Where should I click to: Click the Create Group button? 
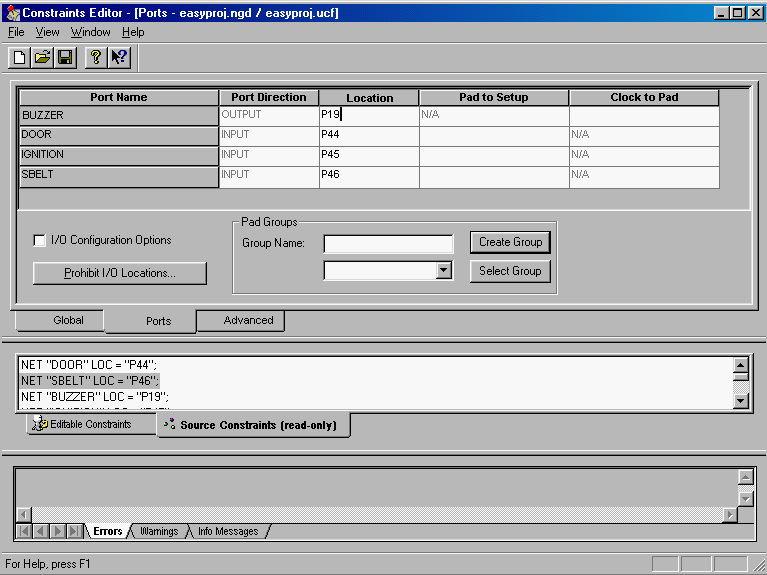[510, 242]
